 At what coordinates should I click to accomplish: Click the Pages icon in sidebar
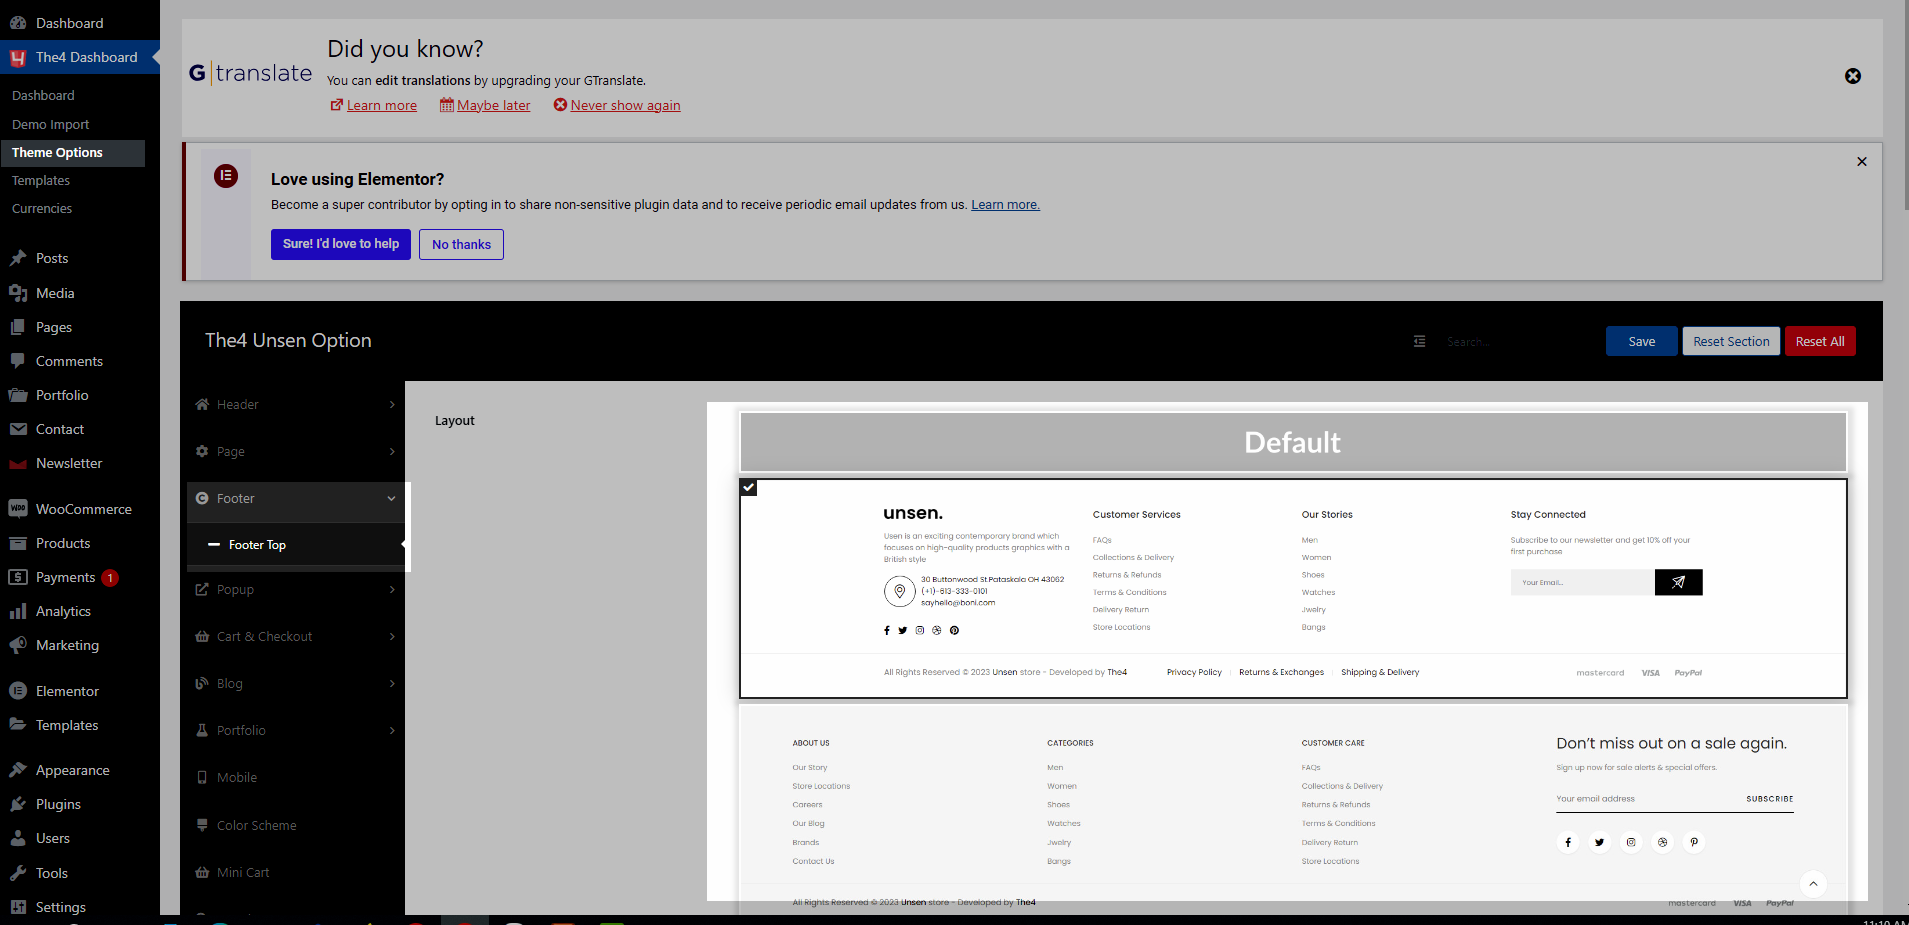(18, 327)
